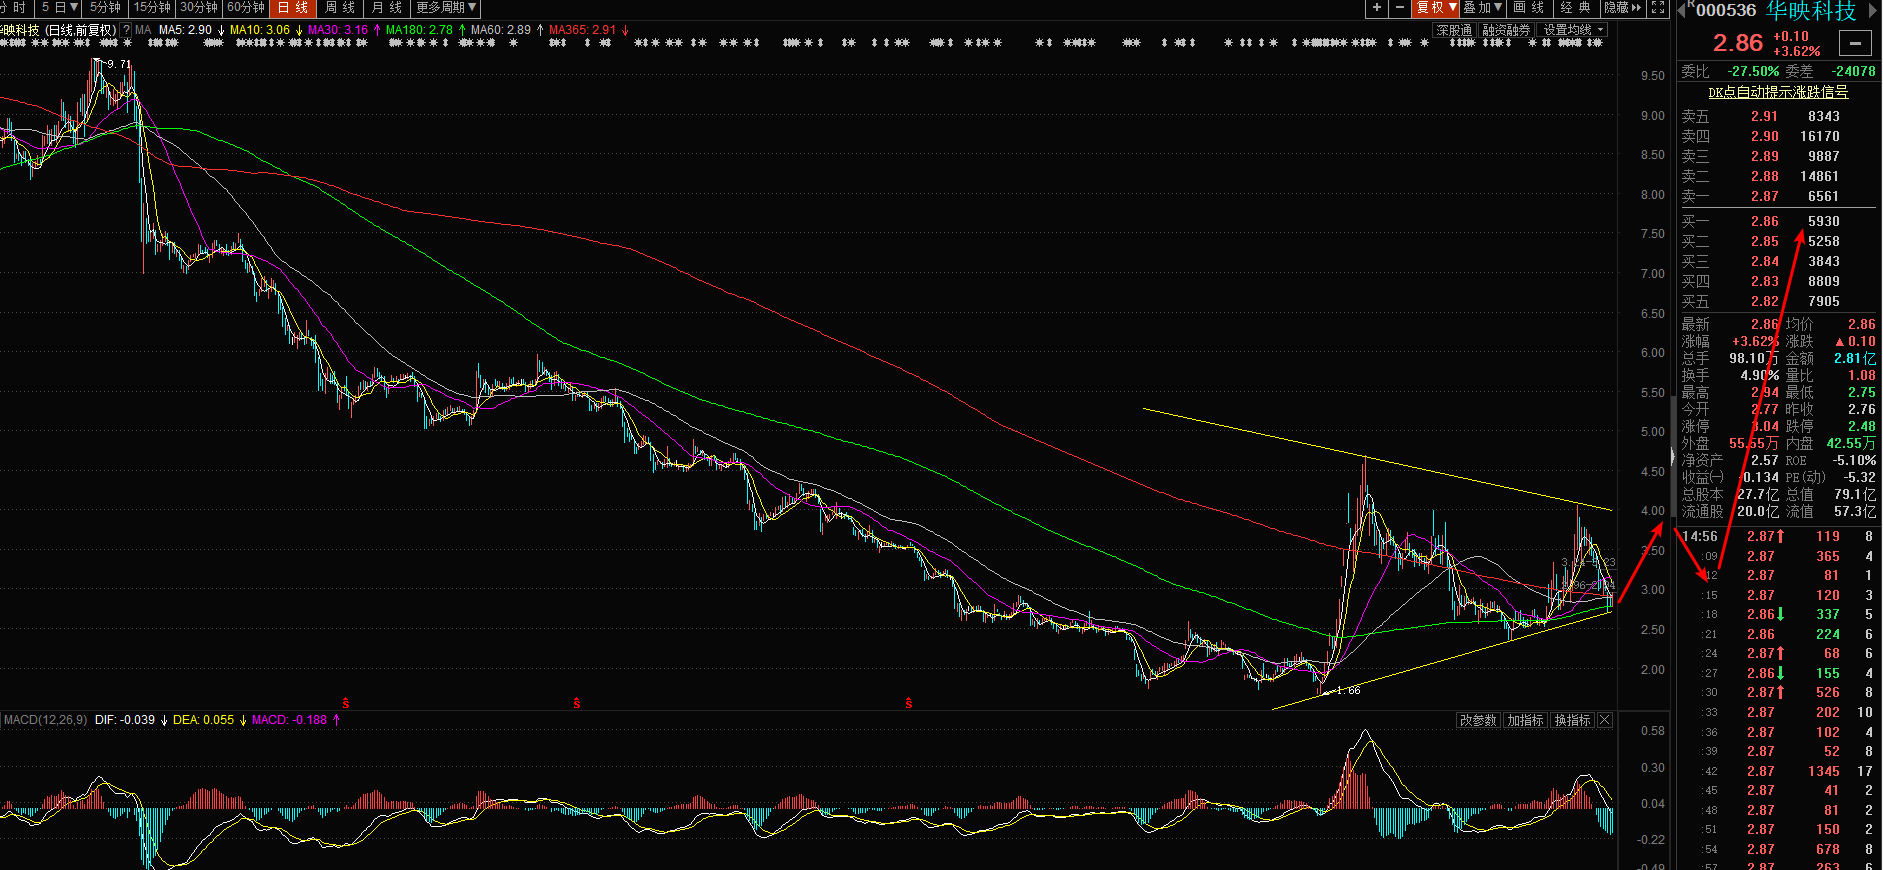Open the 5日 period dropdown
This screenshot has height=870, width=1883.
60,8
